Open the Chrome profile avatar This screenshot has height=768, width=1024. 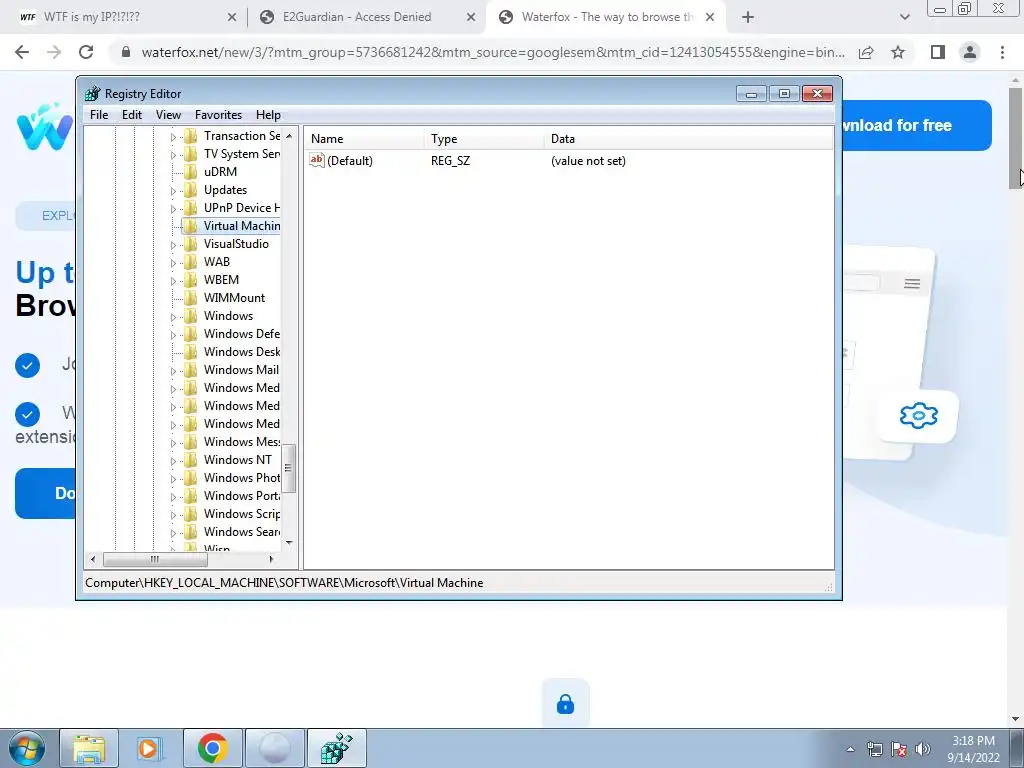pyautogui.click(x=970, y=52)
